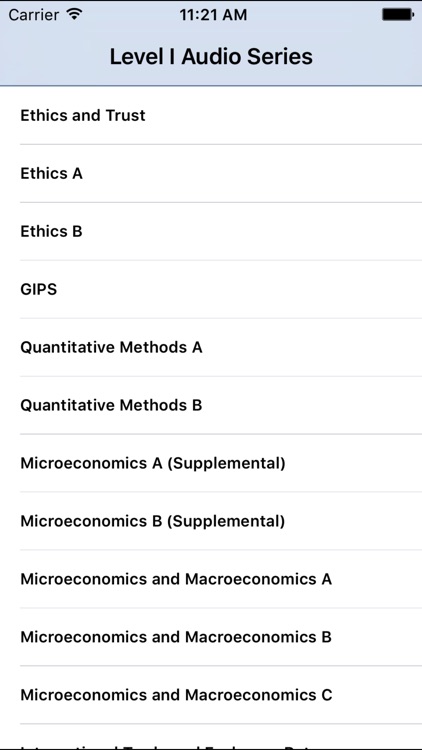Open Microeconomics A (Supplemental)
The width and height of the screenshot is (422, 750).
point(211,463)
